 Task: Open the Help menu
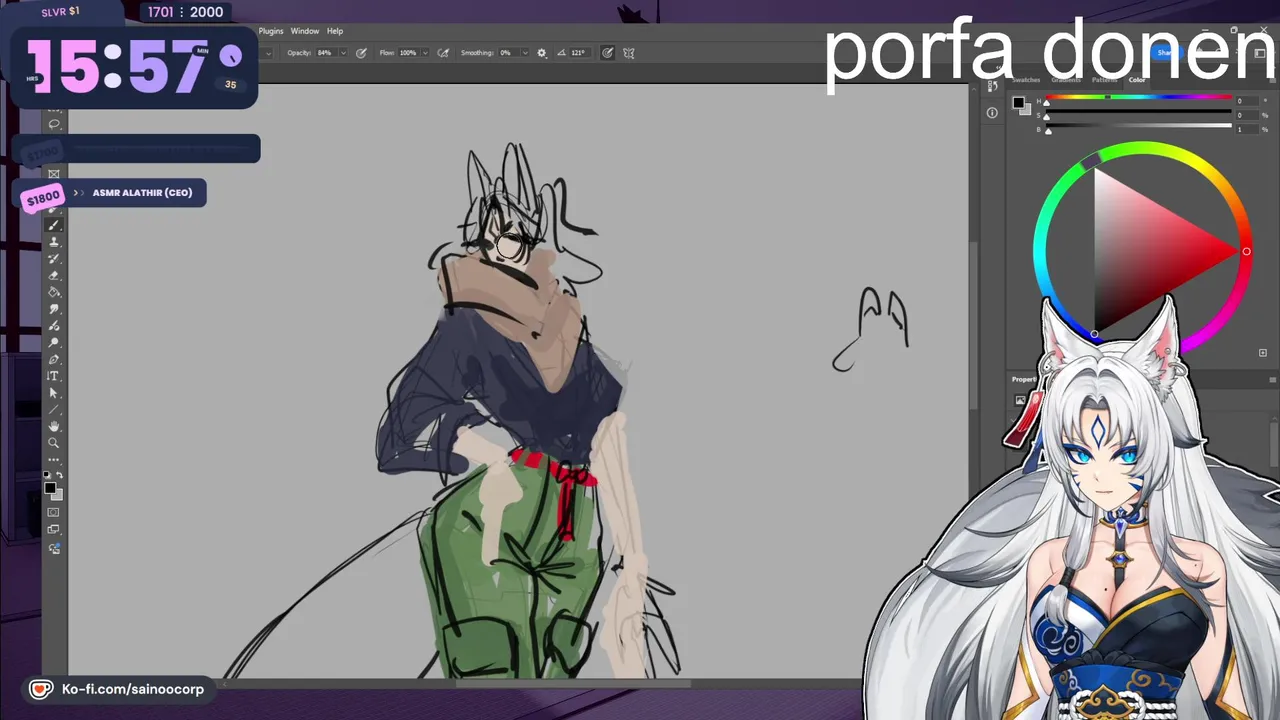[x=335, y=31]
